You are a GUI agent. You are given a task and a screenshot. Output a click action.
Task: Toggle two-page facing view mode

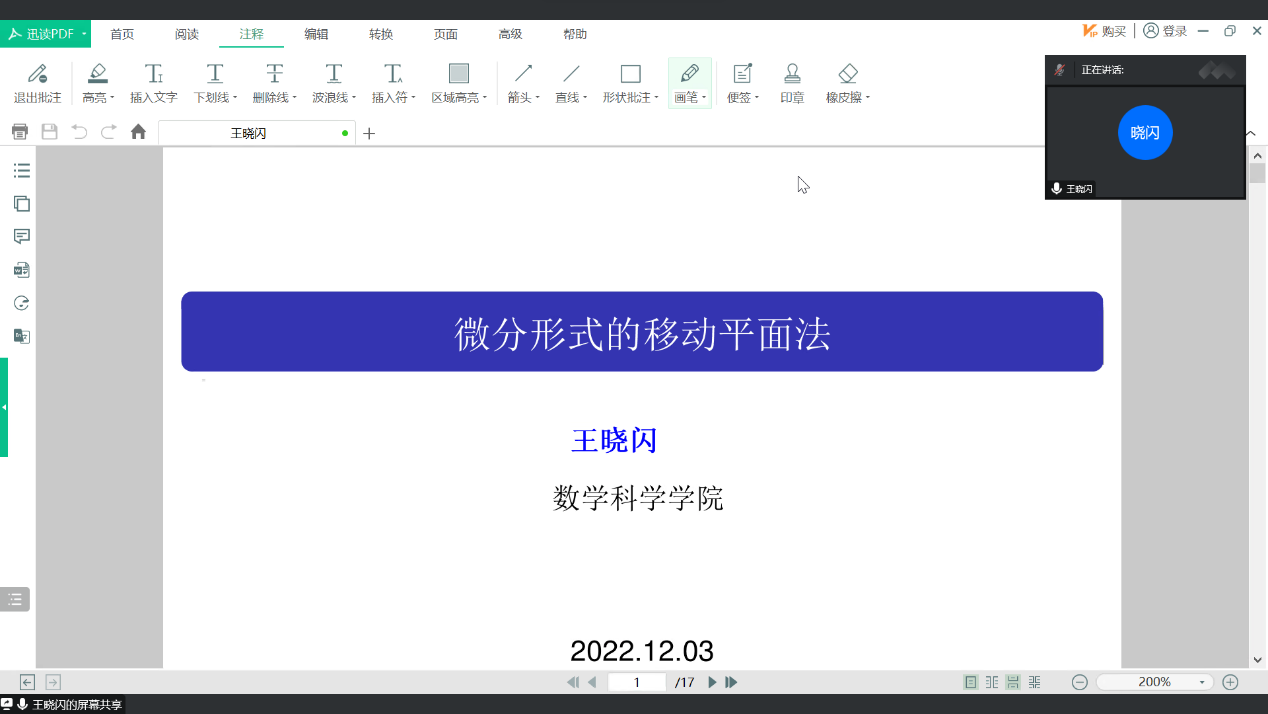[x=992, y=682]
